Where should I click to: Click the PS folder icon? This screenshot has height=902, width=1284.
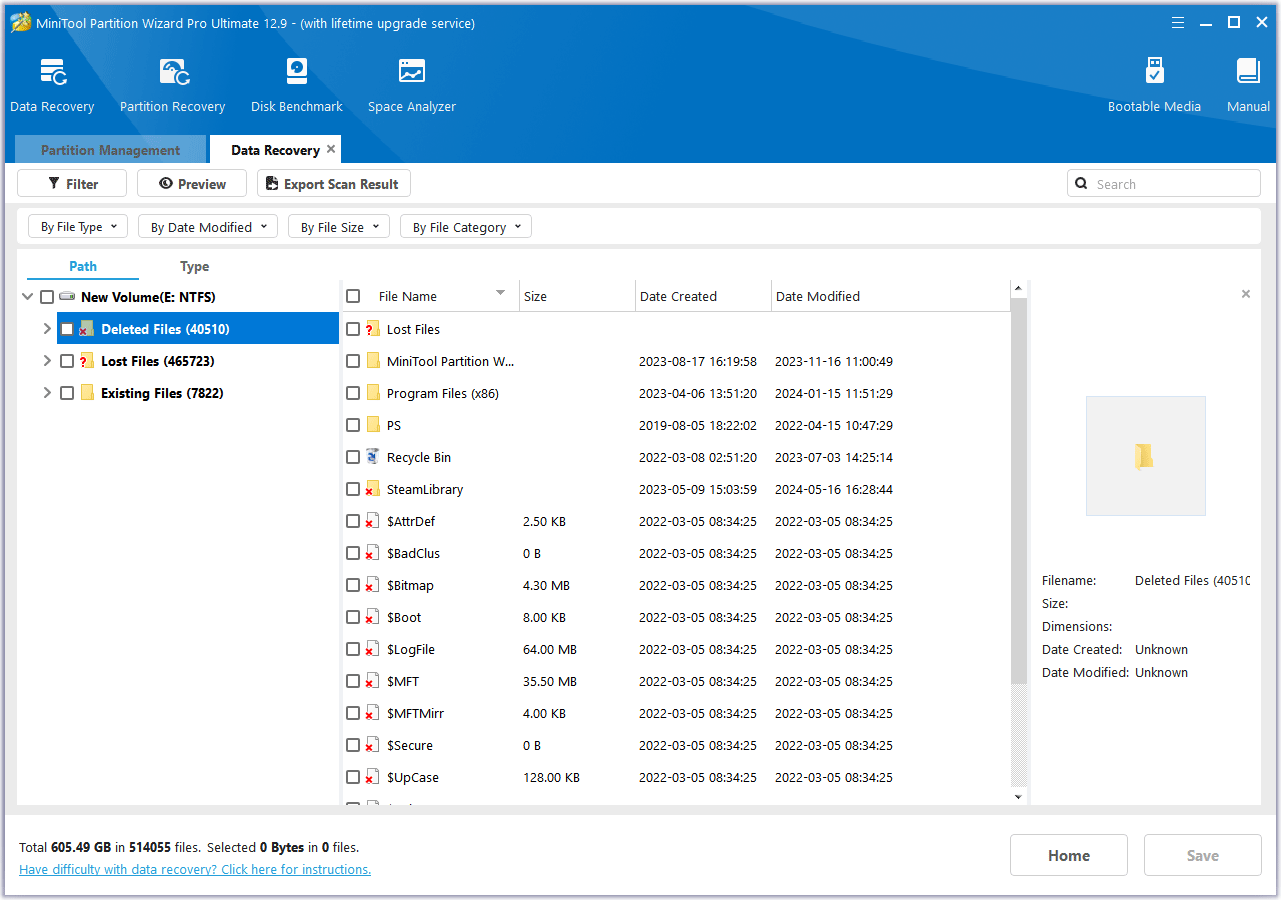click(373, 425)
